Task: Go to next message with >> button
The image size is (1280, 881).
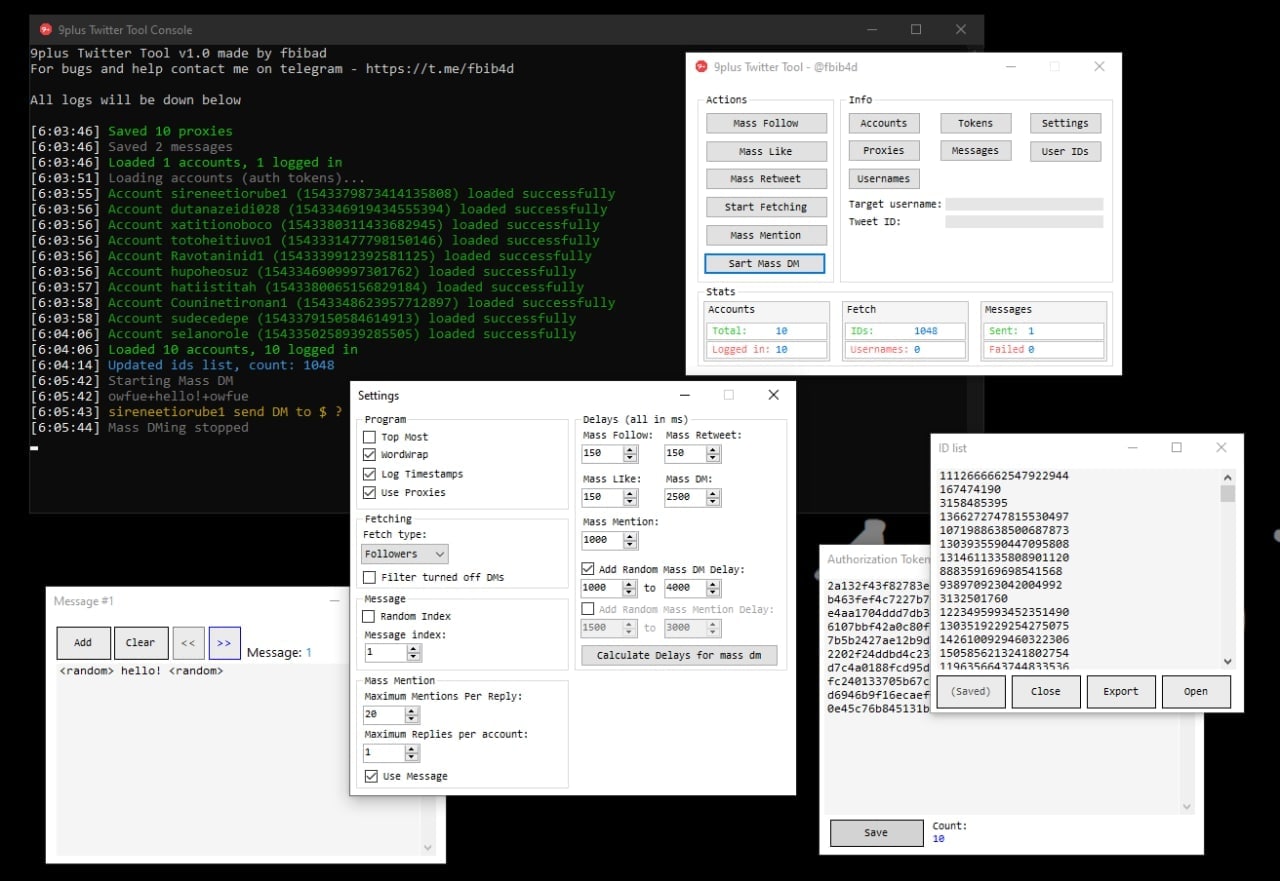Action: (224, 643)
